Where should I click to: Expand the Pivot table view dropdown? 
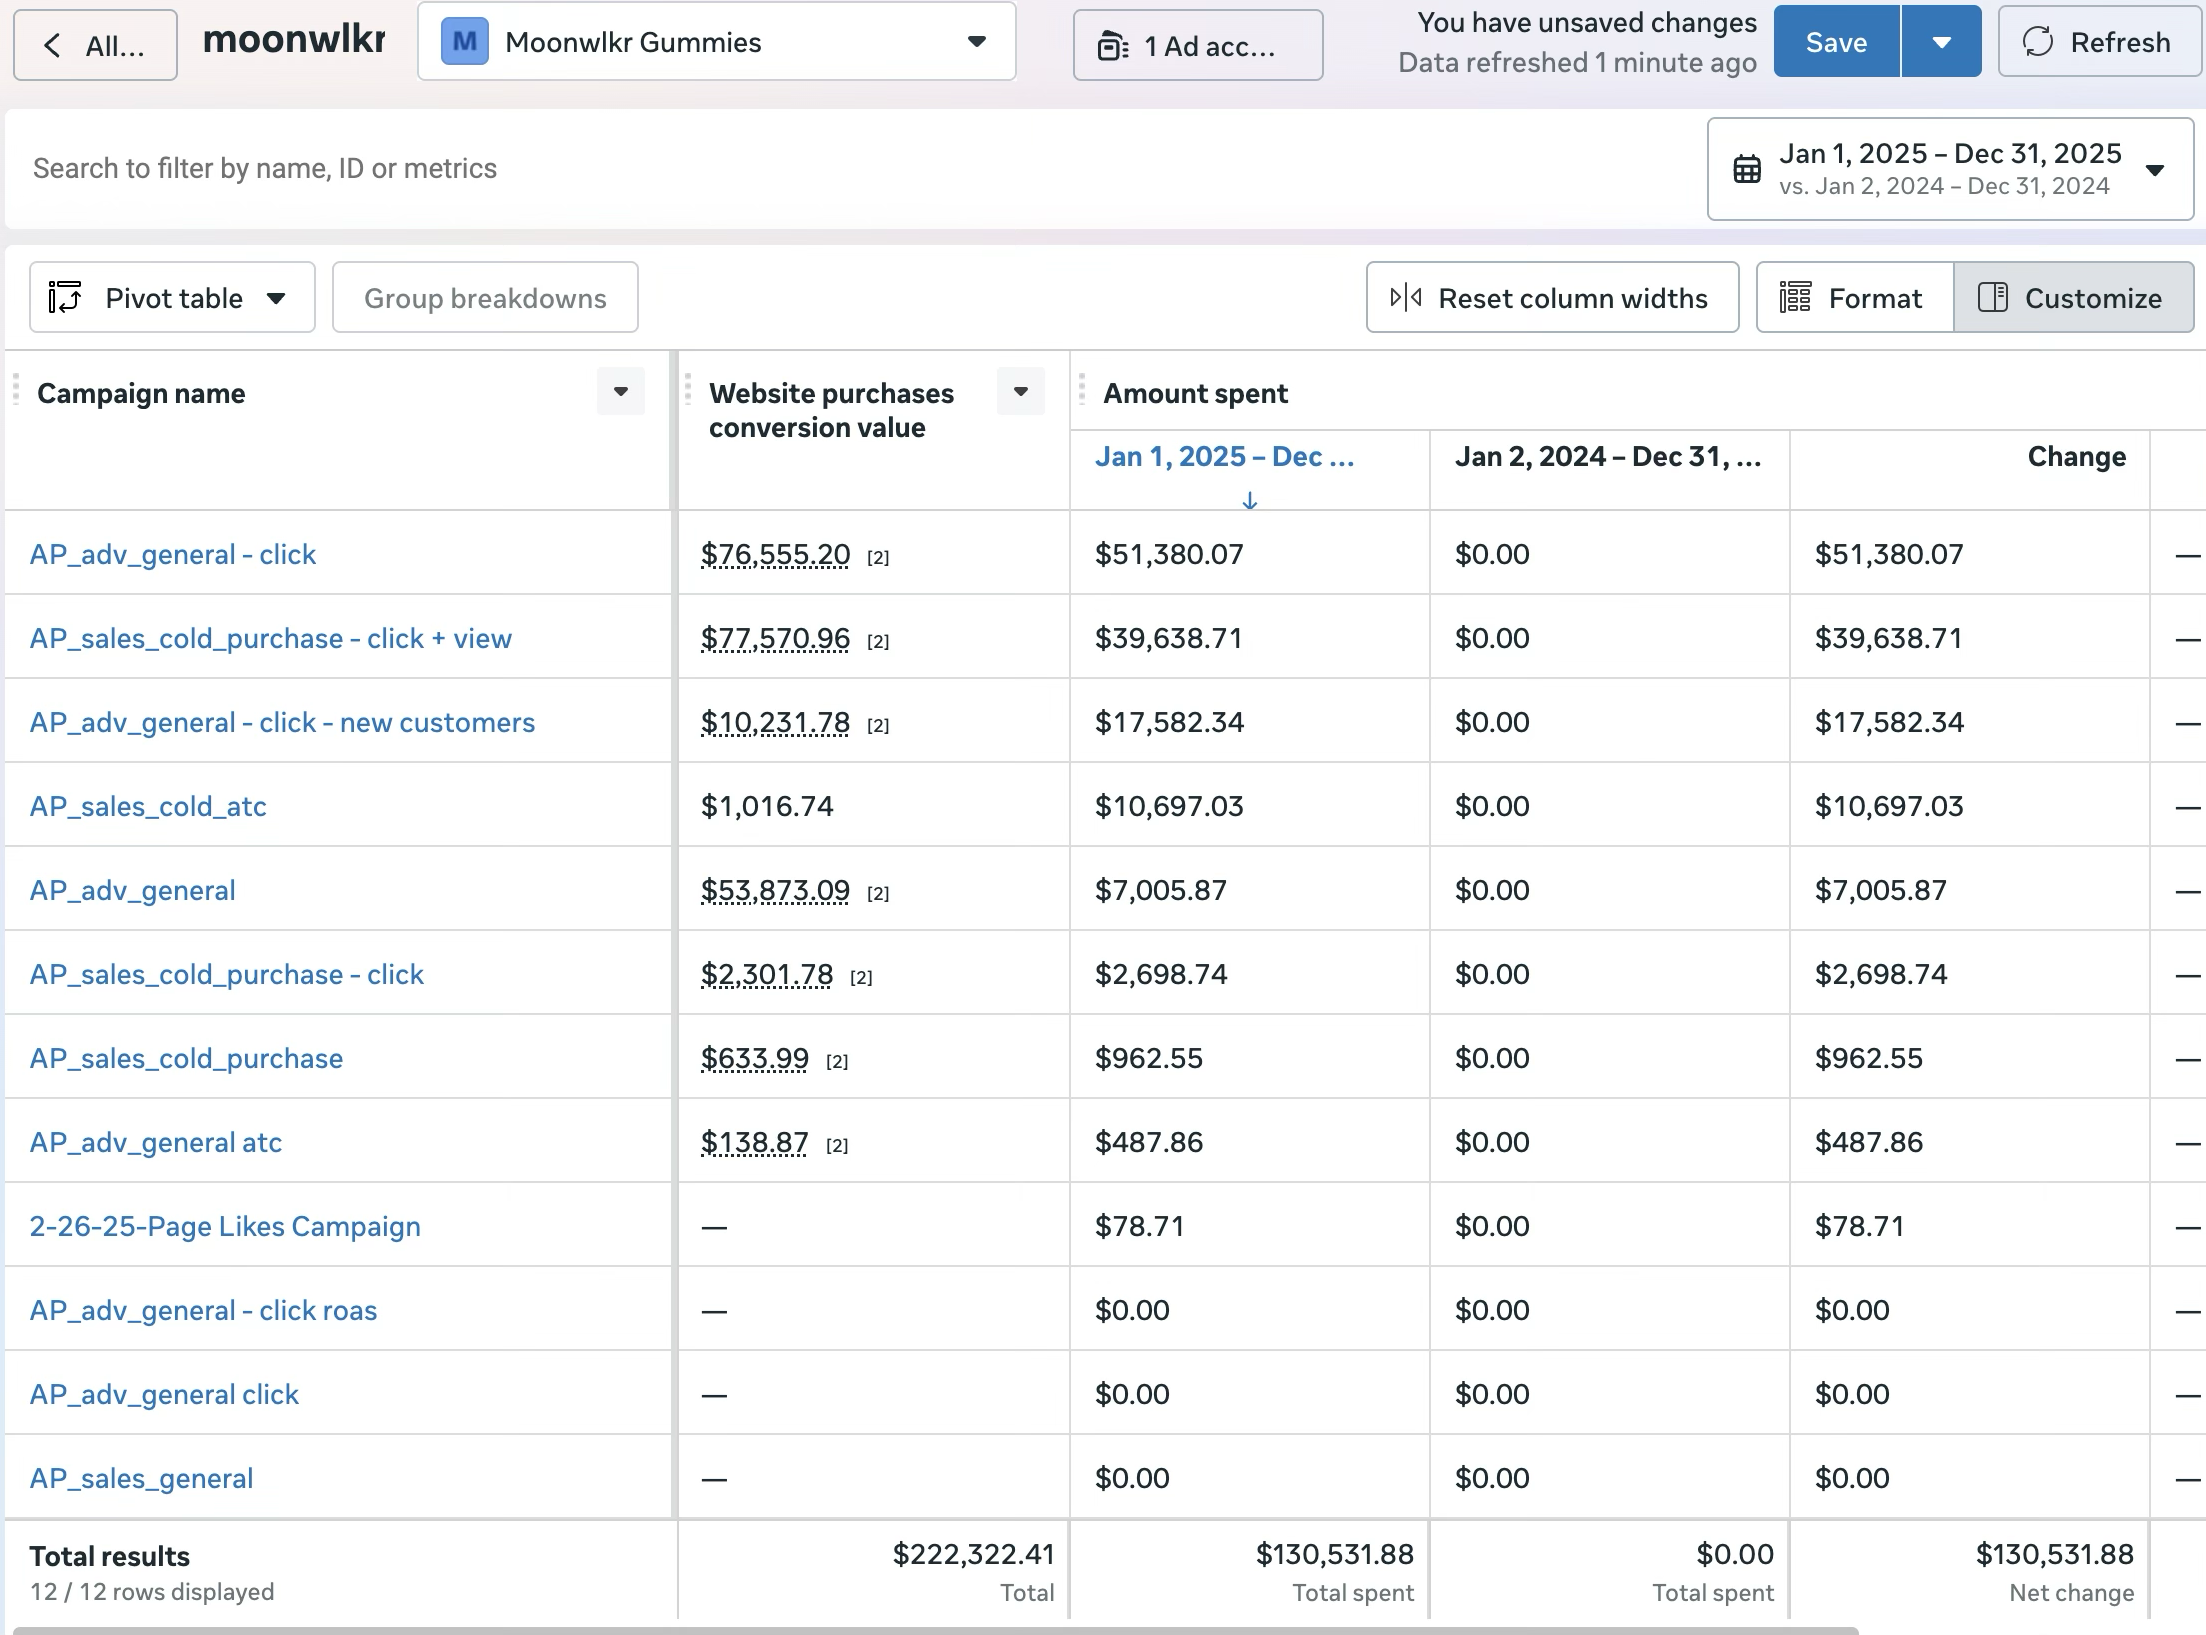pos(172,298)
